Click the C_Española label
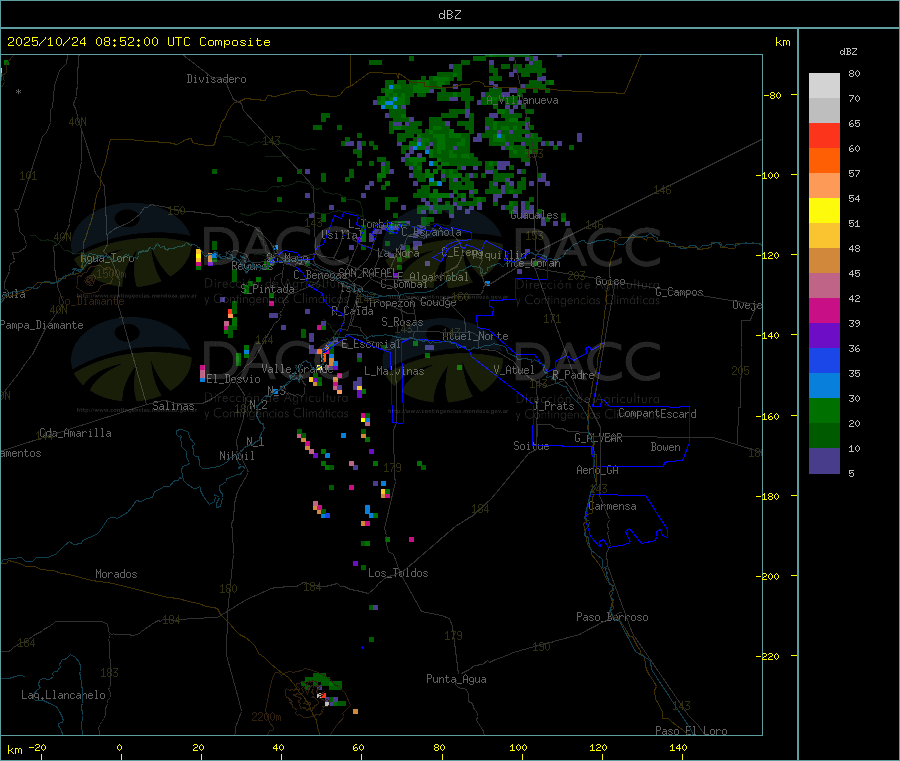 point(431,232)
